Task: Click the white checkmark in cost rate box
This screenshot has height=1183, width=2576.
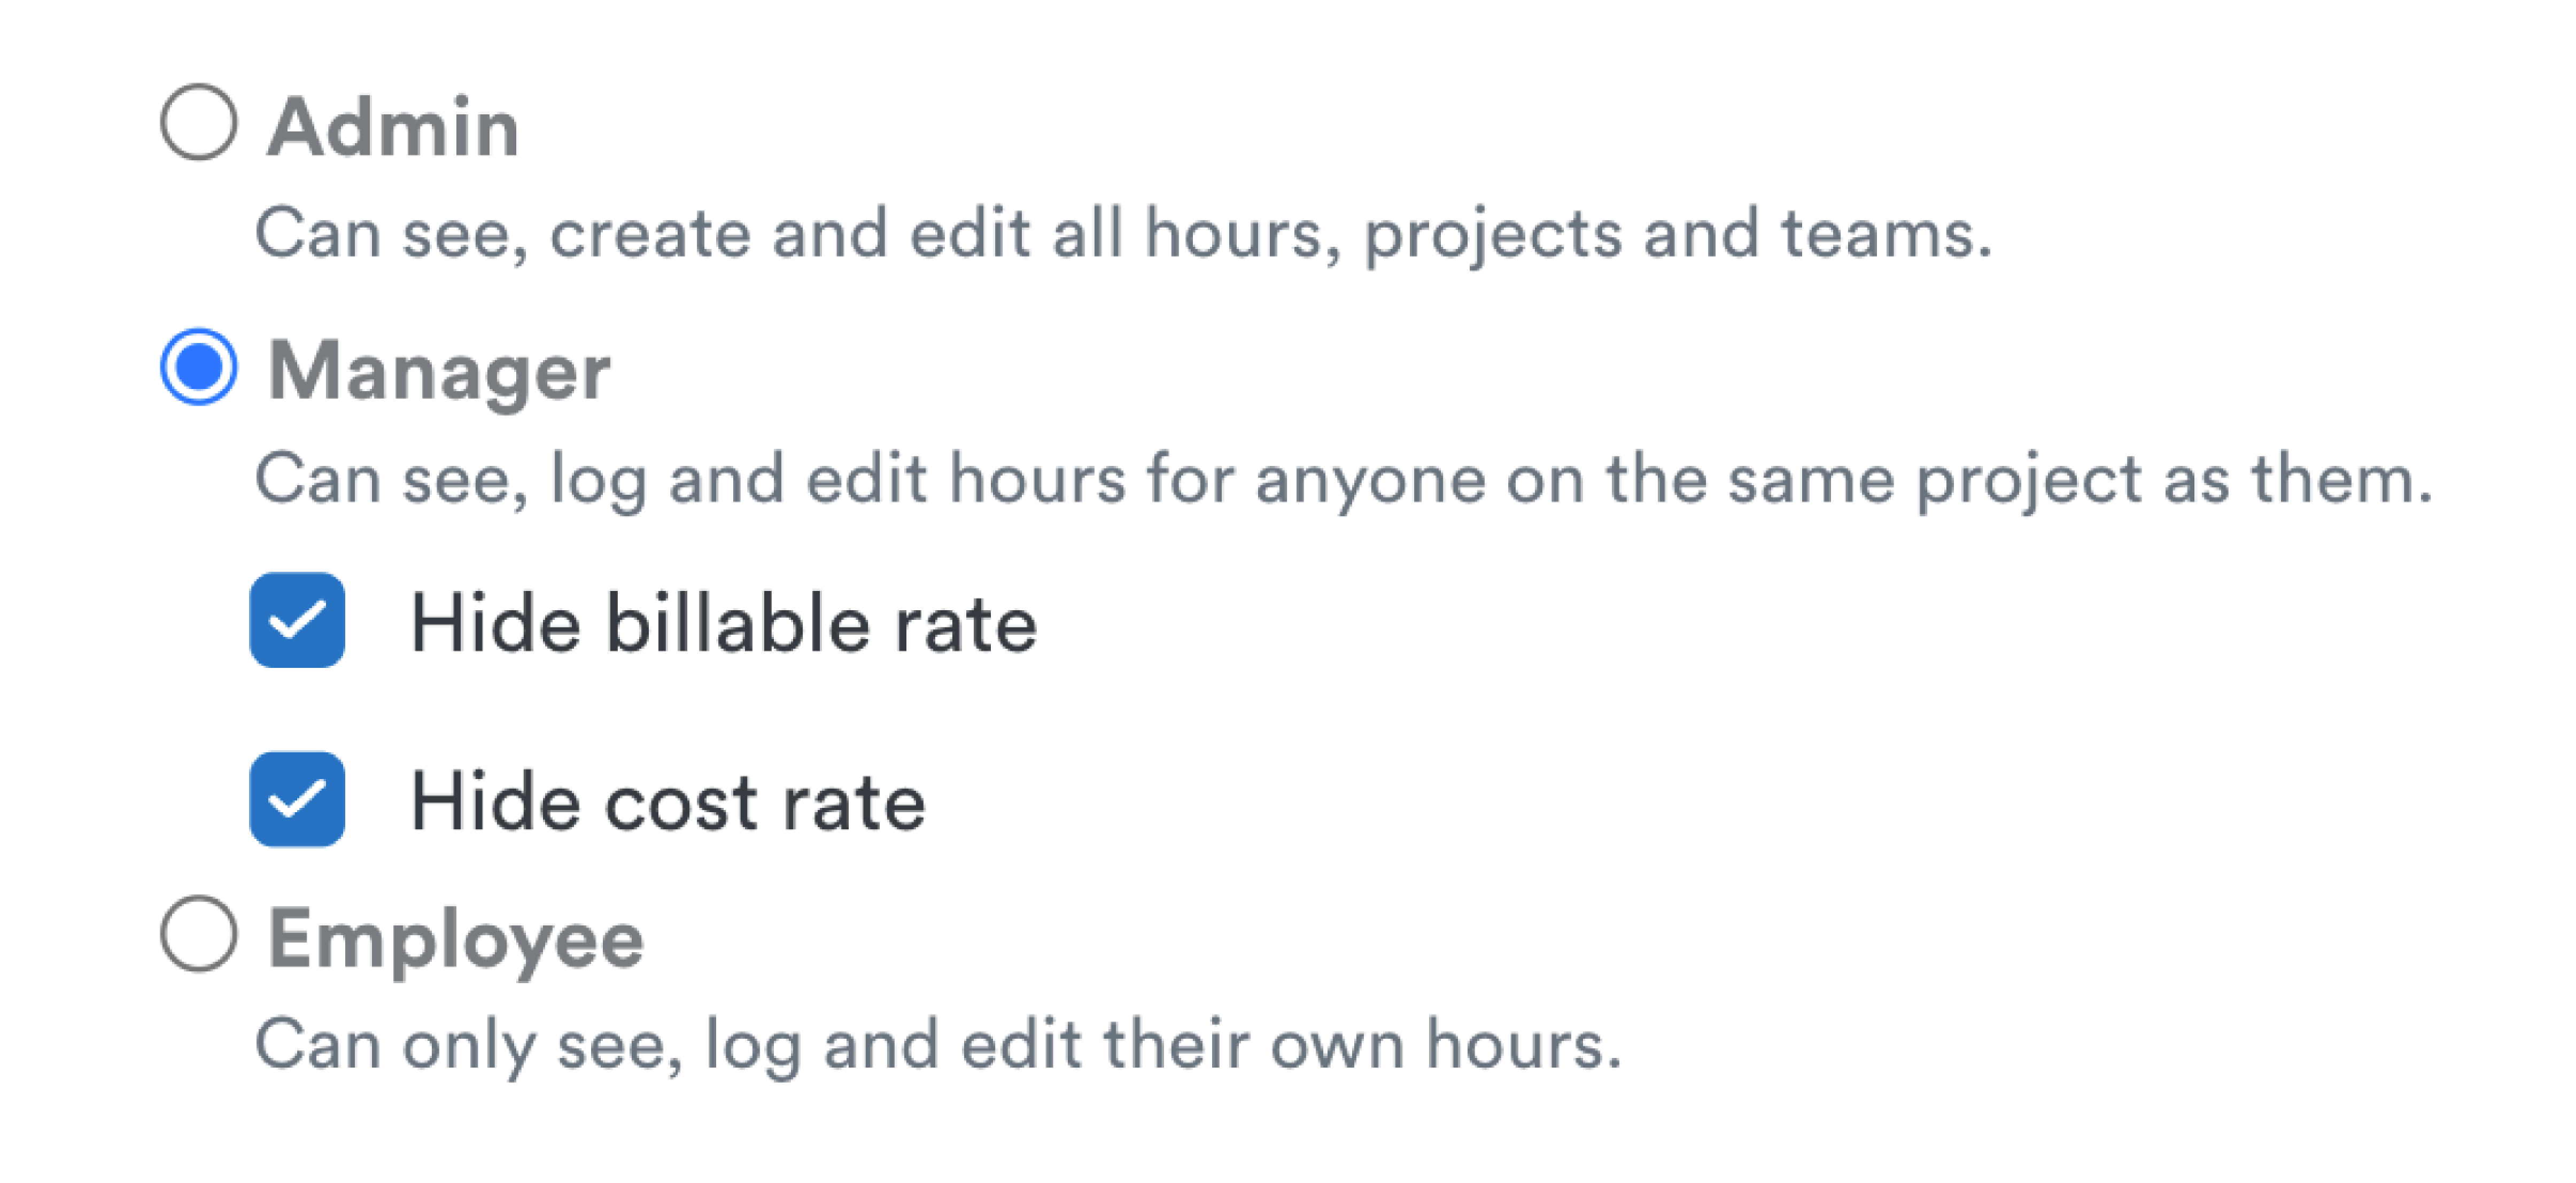Action: [x=297, y=800]
